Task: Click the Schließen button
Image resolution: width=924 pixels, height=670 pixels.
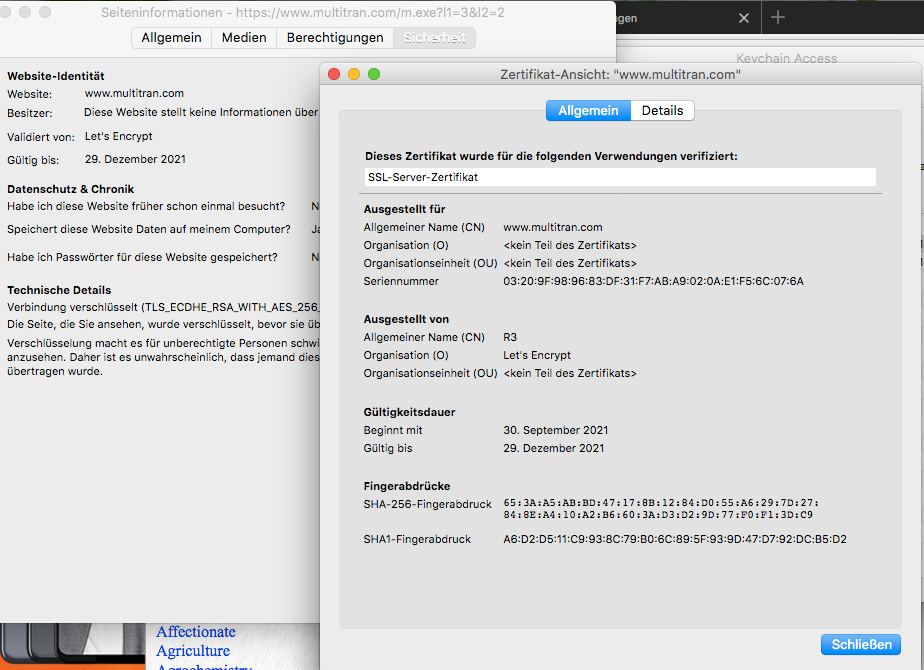Action: point(860,645)
